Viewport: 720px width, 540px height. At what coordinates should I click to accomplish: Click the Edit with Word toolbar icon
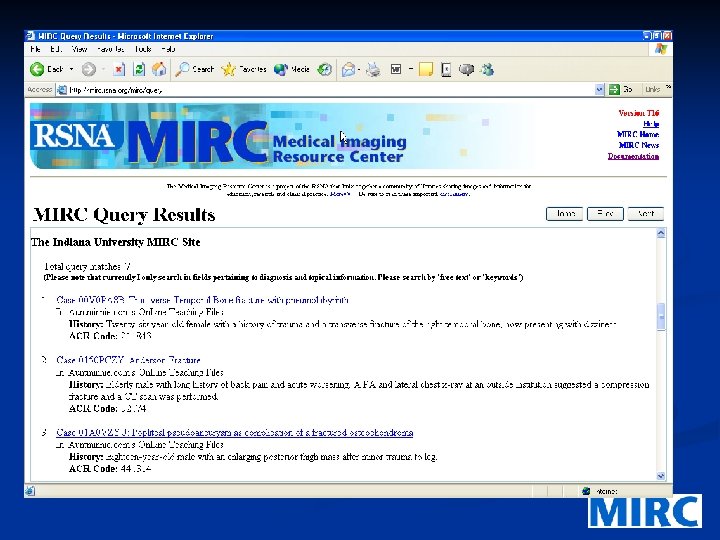[x=396, y=69]
